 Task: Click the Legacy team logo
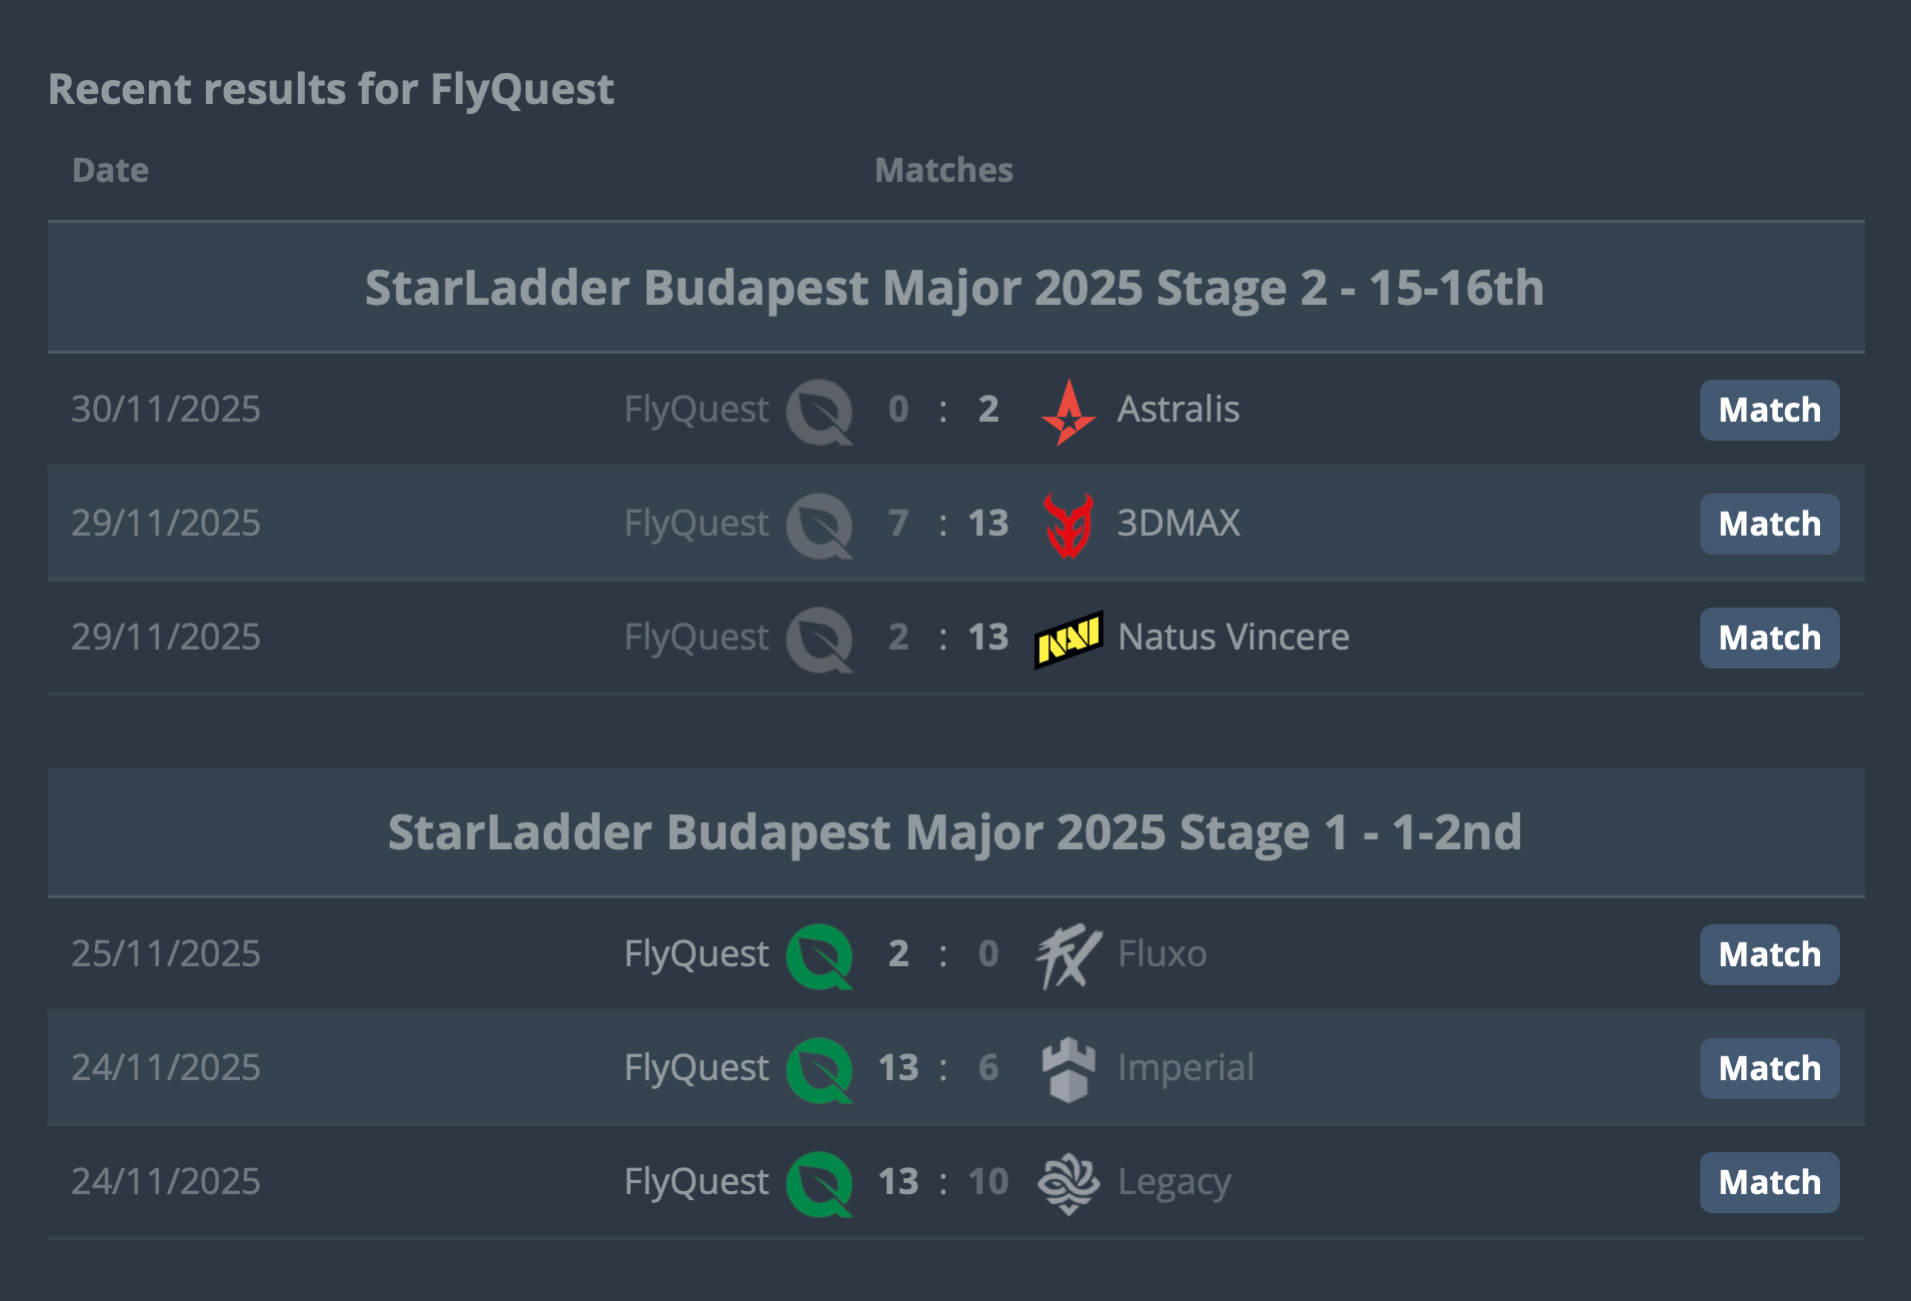1068,1183
